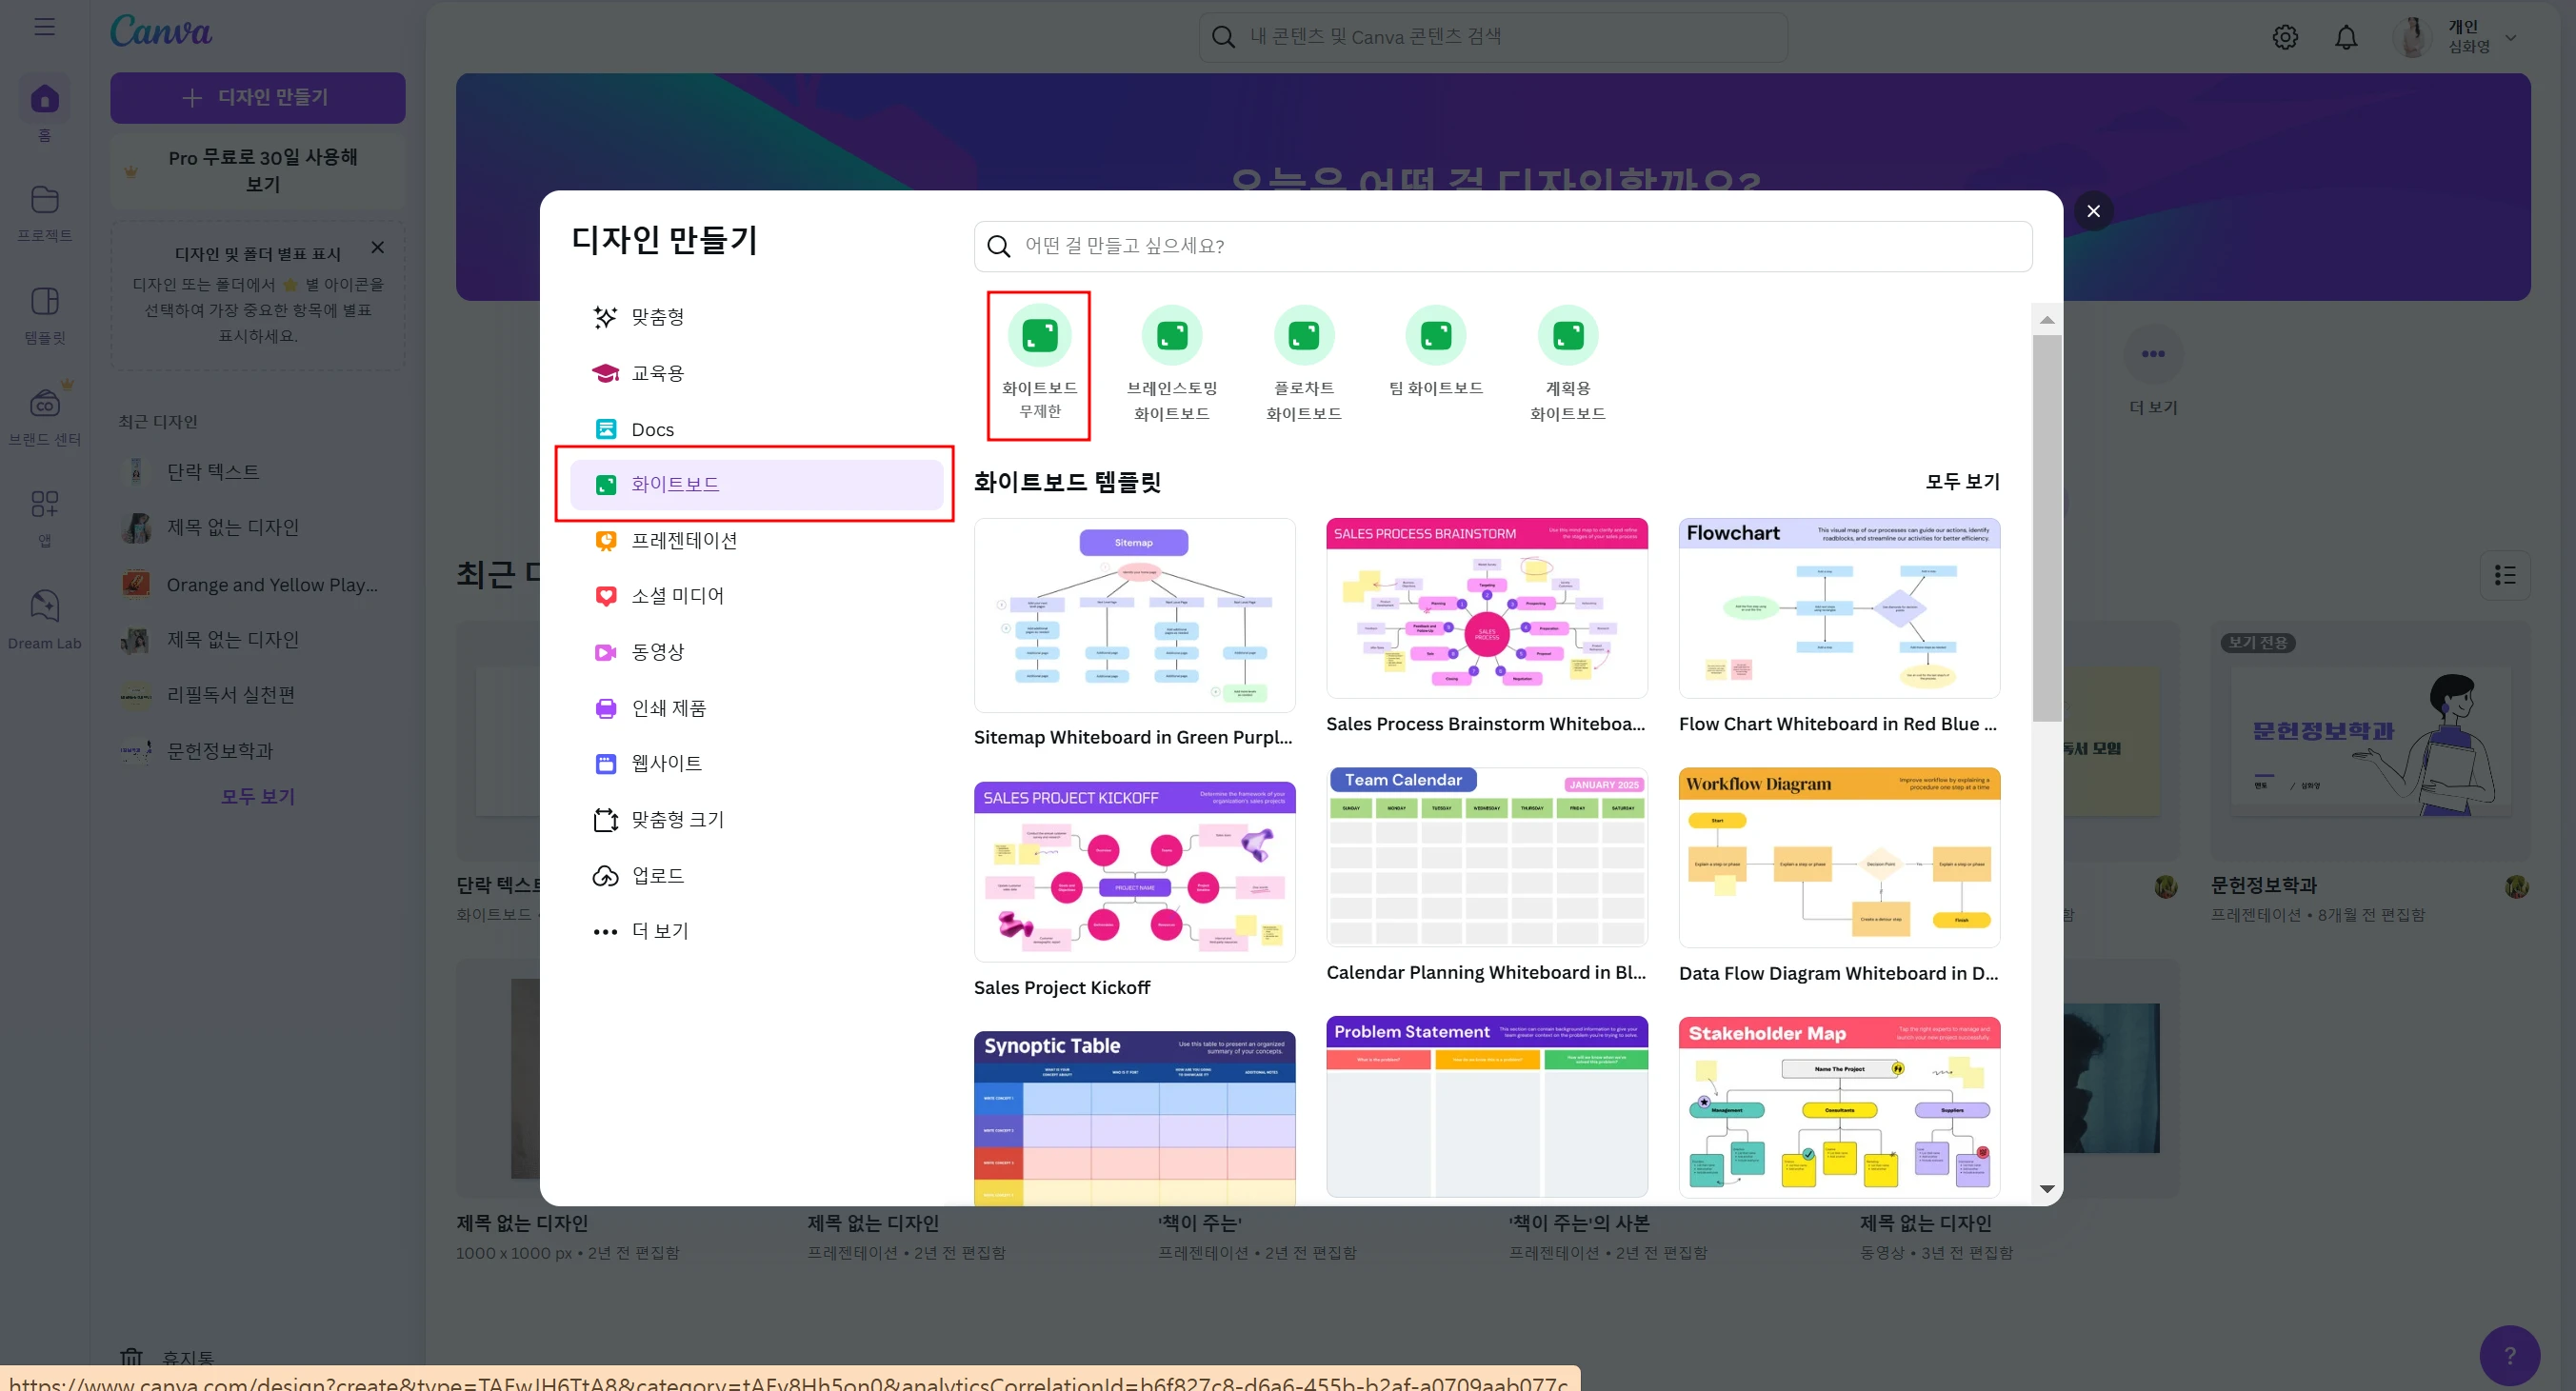
Task: Open Problem Statement template
Action: 1486,1107
